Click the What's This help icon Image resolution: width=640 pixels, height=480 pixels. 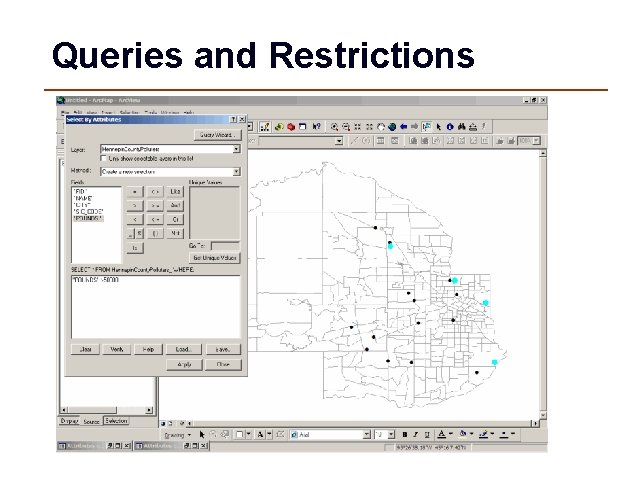316,127
